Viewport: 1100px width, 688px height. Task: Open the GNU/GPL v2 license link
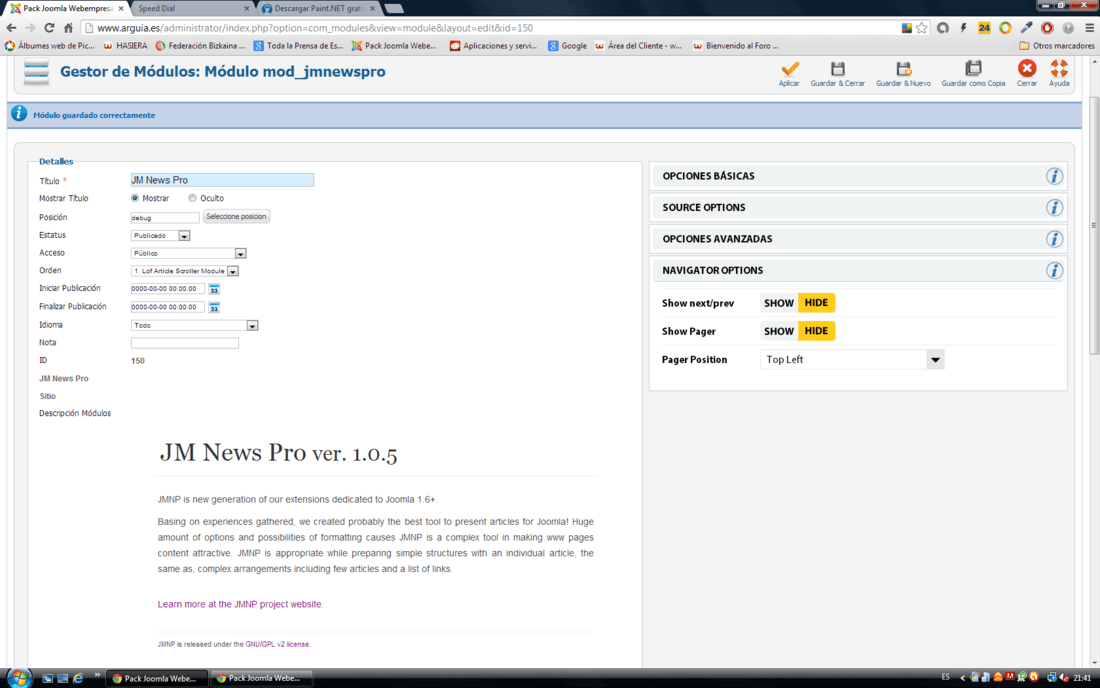pos(277,644)
